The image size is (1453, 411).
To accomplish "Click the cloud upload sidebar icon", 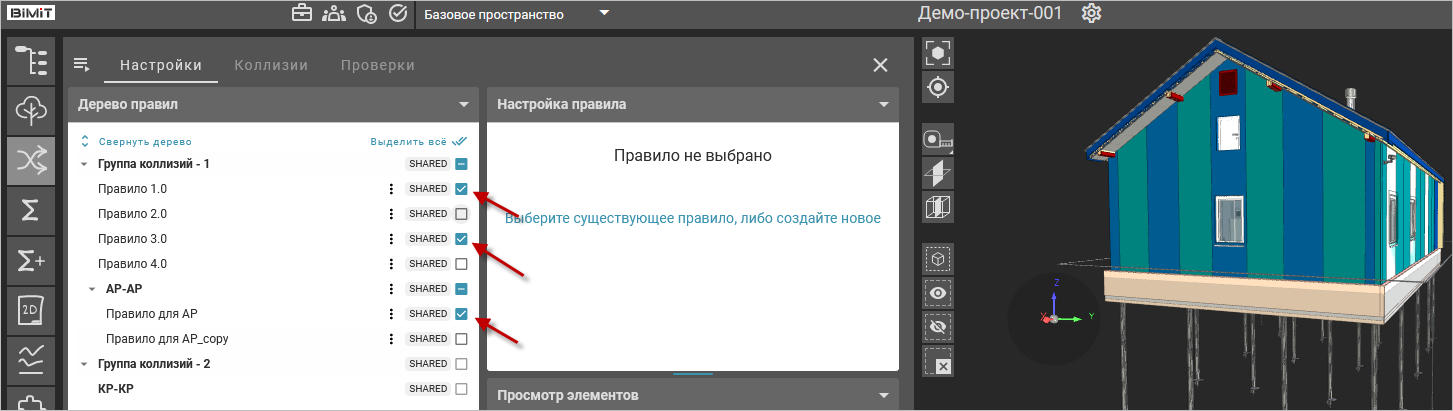I will click(x=30, y=110).
